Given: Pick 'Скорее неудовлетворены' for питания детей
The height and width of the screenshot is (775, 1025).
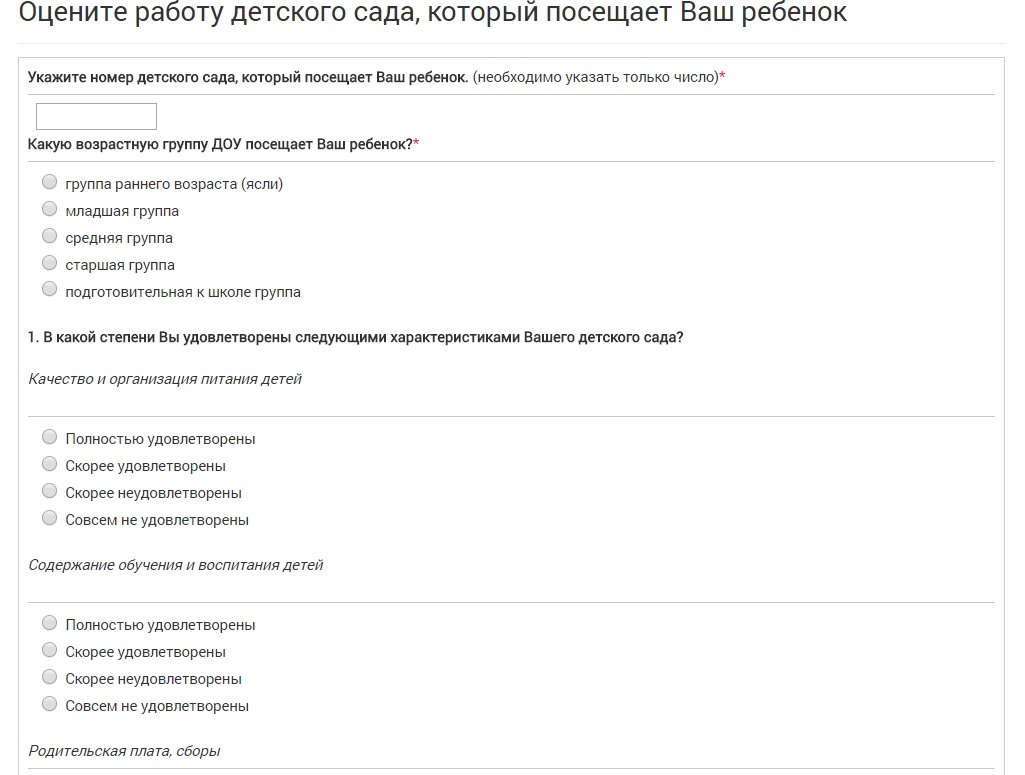Looking at the screenshot, I should click(50, 491).
